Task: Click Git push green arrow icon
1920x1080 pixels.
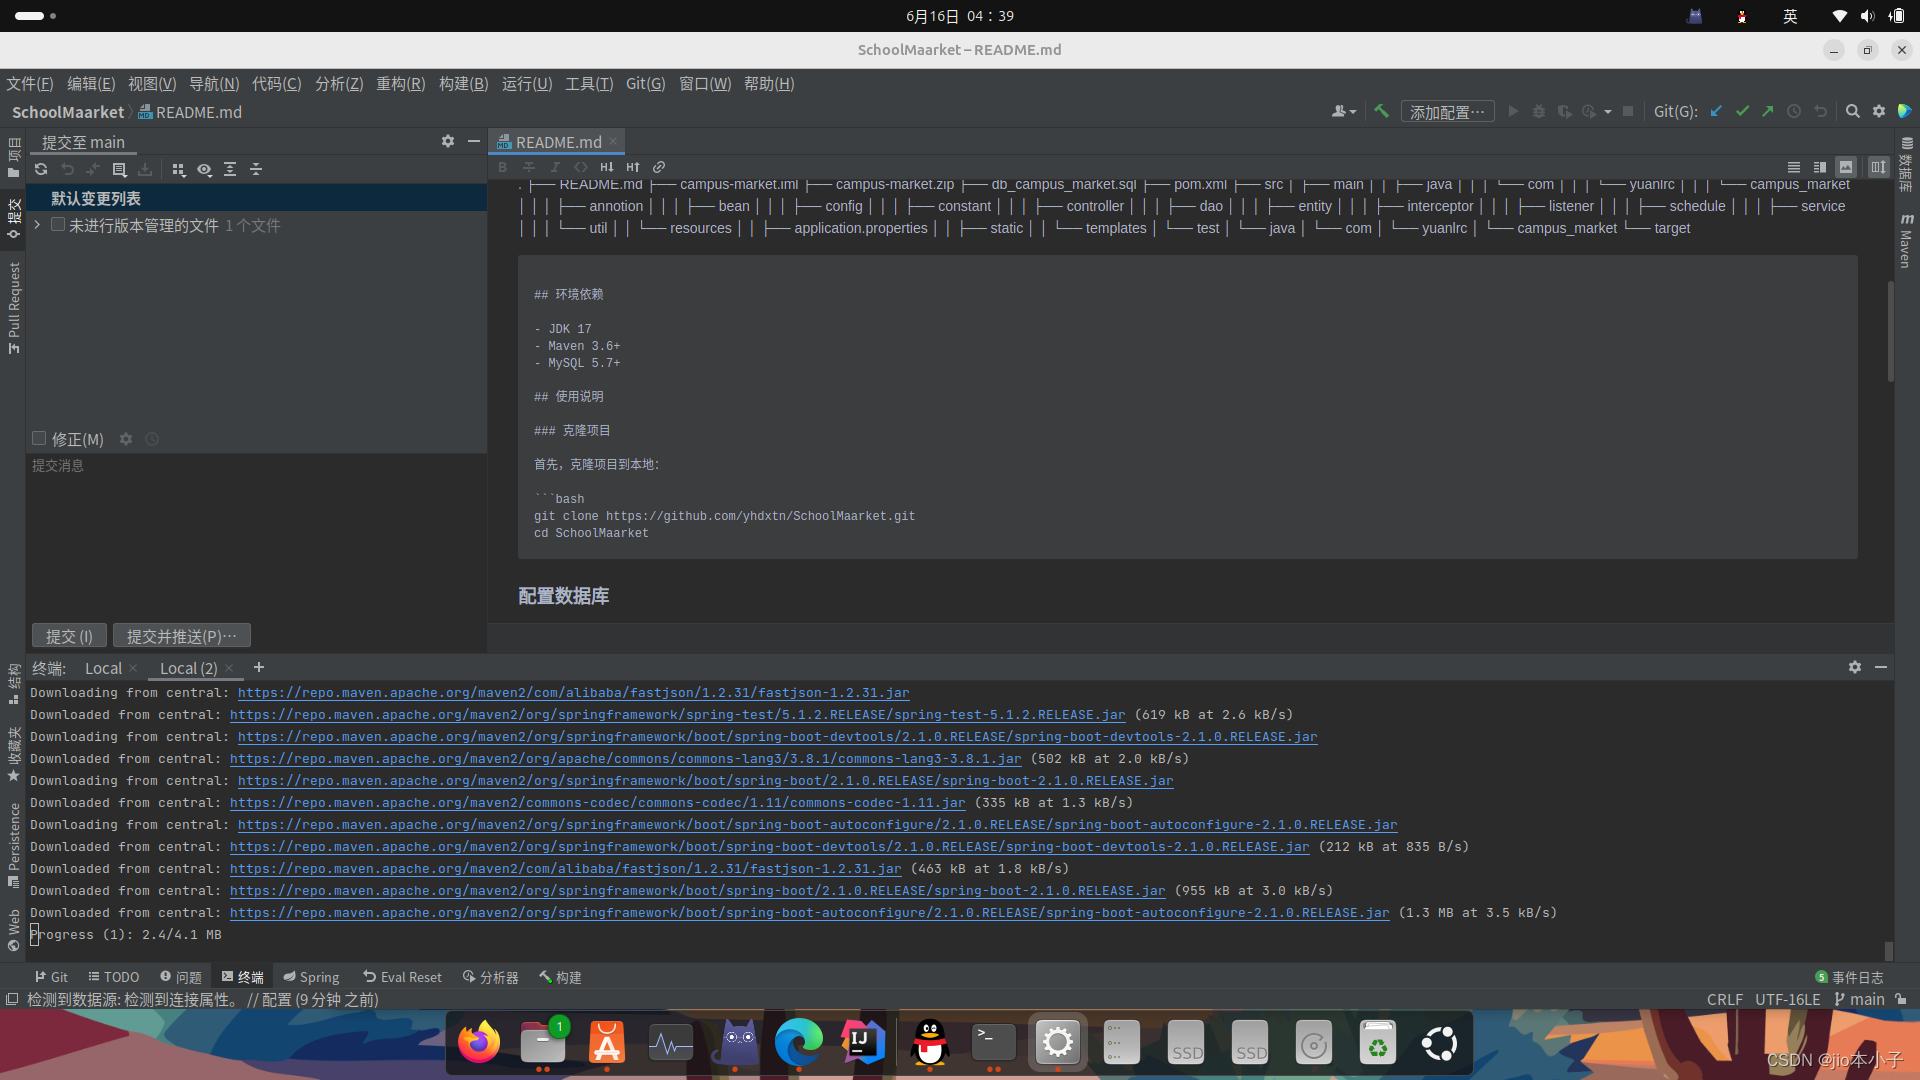Action: tap(1768, 111)
